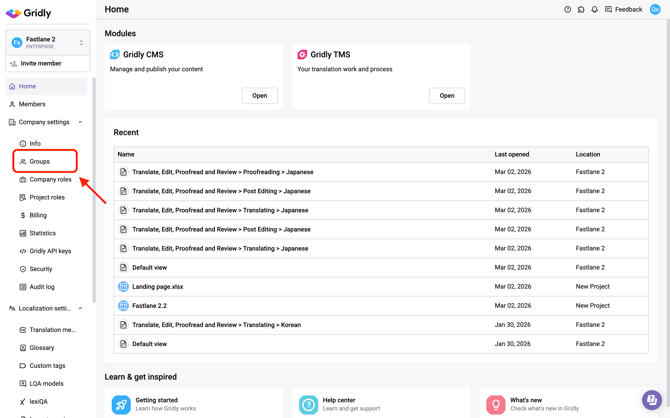Viewport: 670px width, 418px height.
Task: Go to Groups in sidebar
Action: pyautogui.click(x=40, y=161)
